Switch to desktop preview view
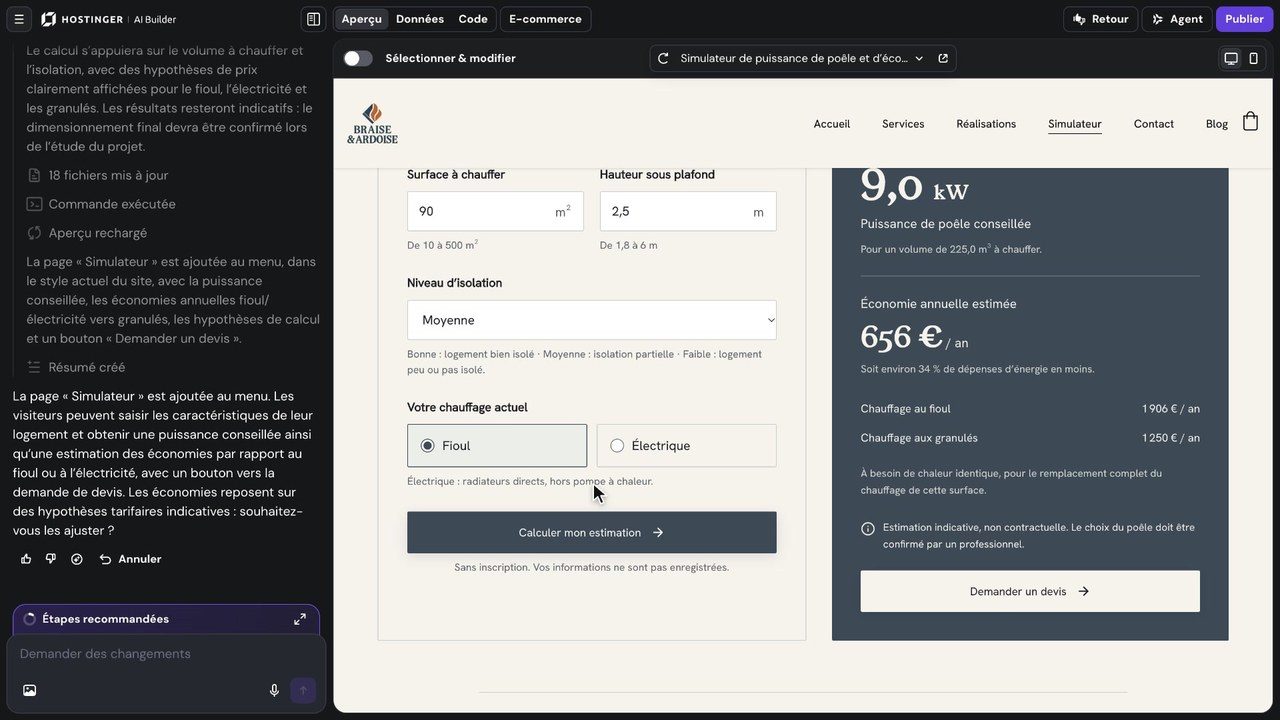Image resolution: width=1280 pixels, height=720 pixels. click(1231, 58)
